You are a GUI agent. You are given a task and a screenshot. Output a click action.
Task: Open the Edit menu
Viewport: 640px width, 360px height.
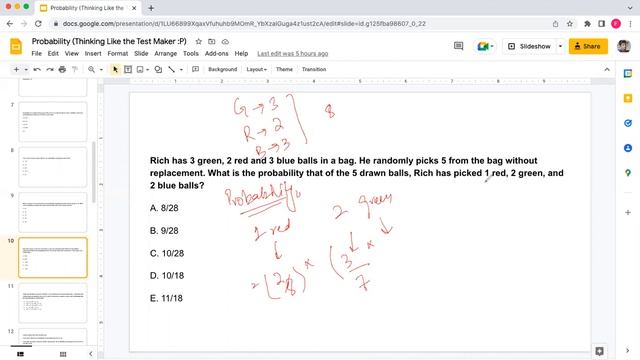point(53,53)
